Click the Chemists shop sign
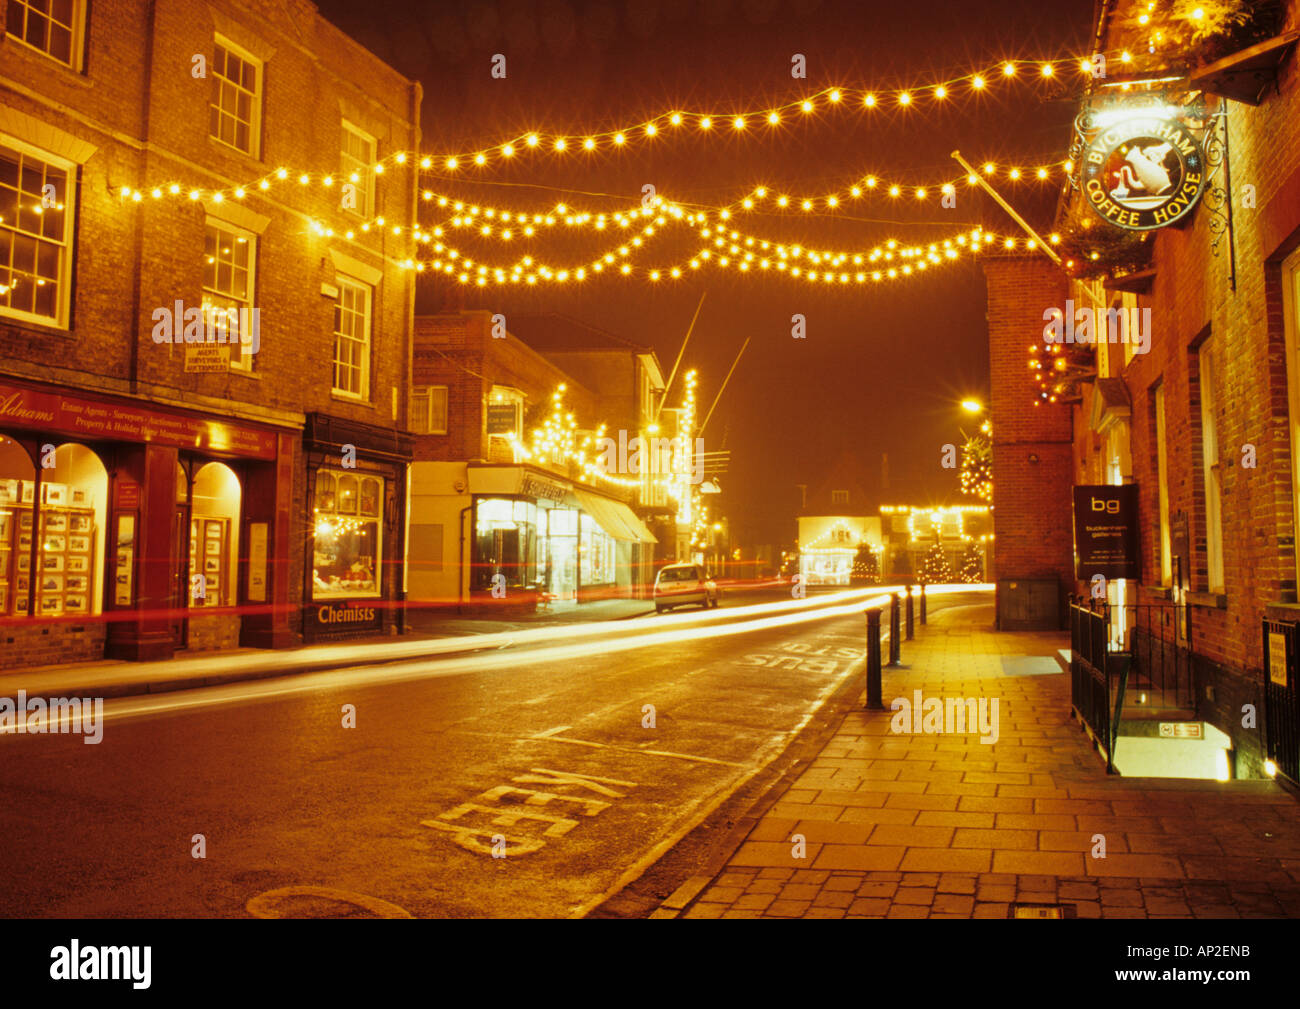1300x1009 pixels. (346, 614)
